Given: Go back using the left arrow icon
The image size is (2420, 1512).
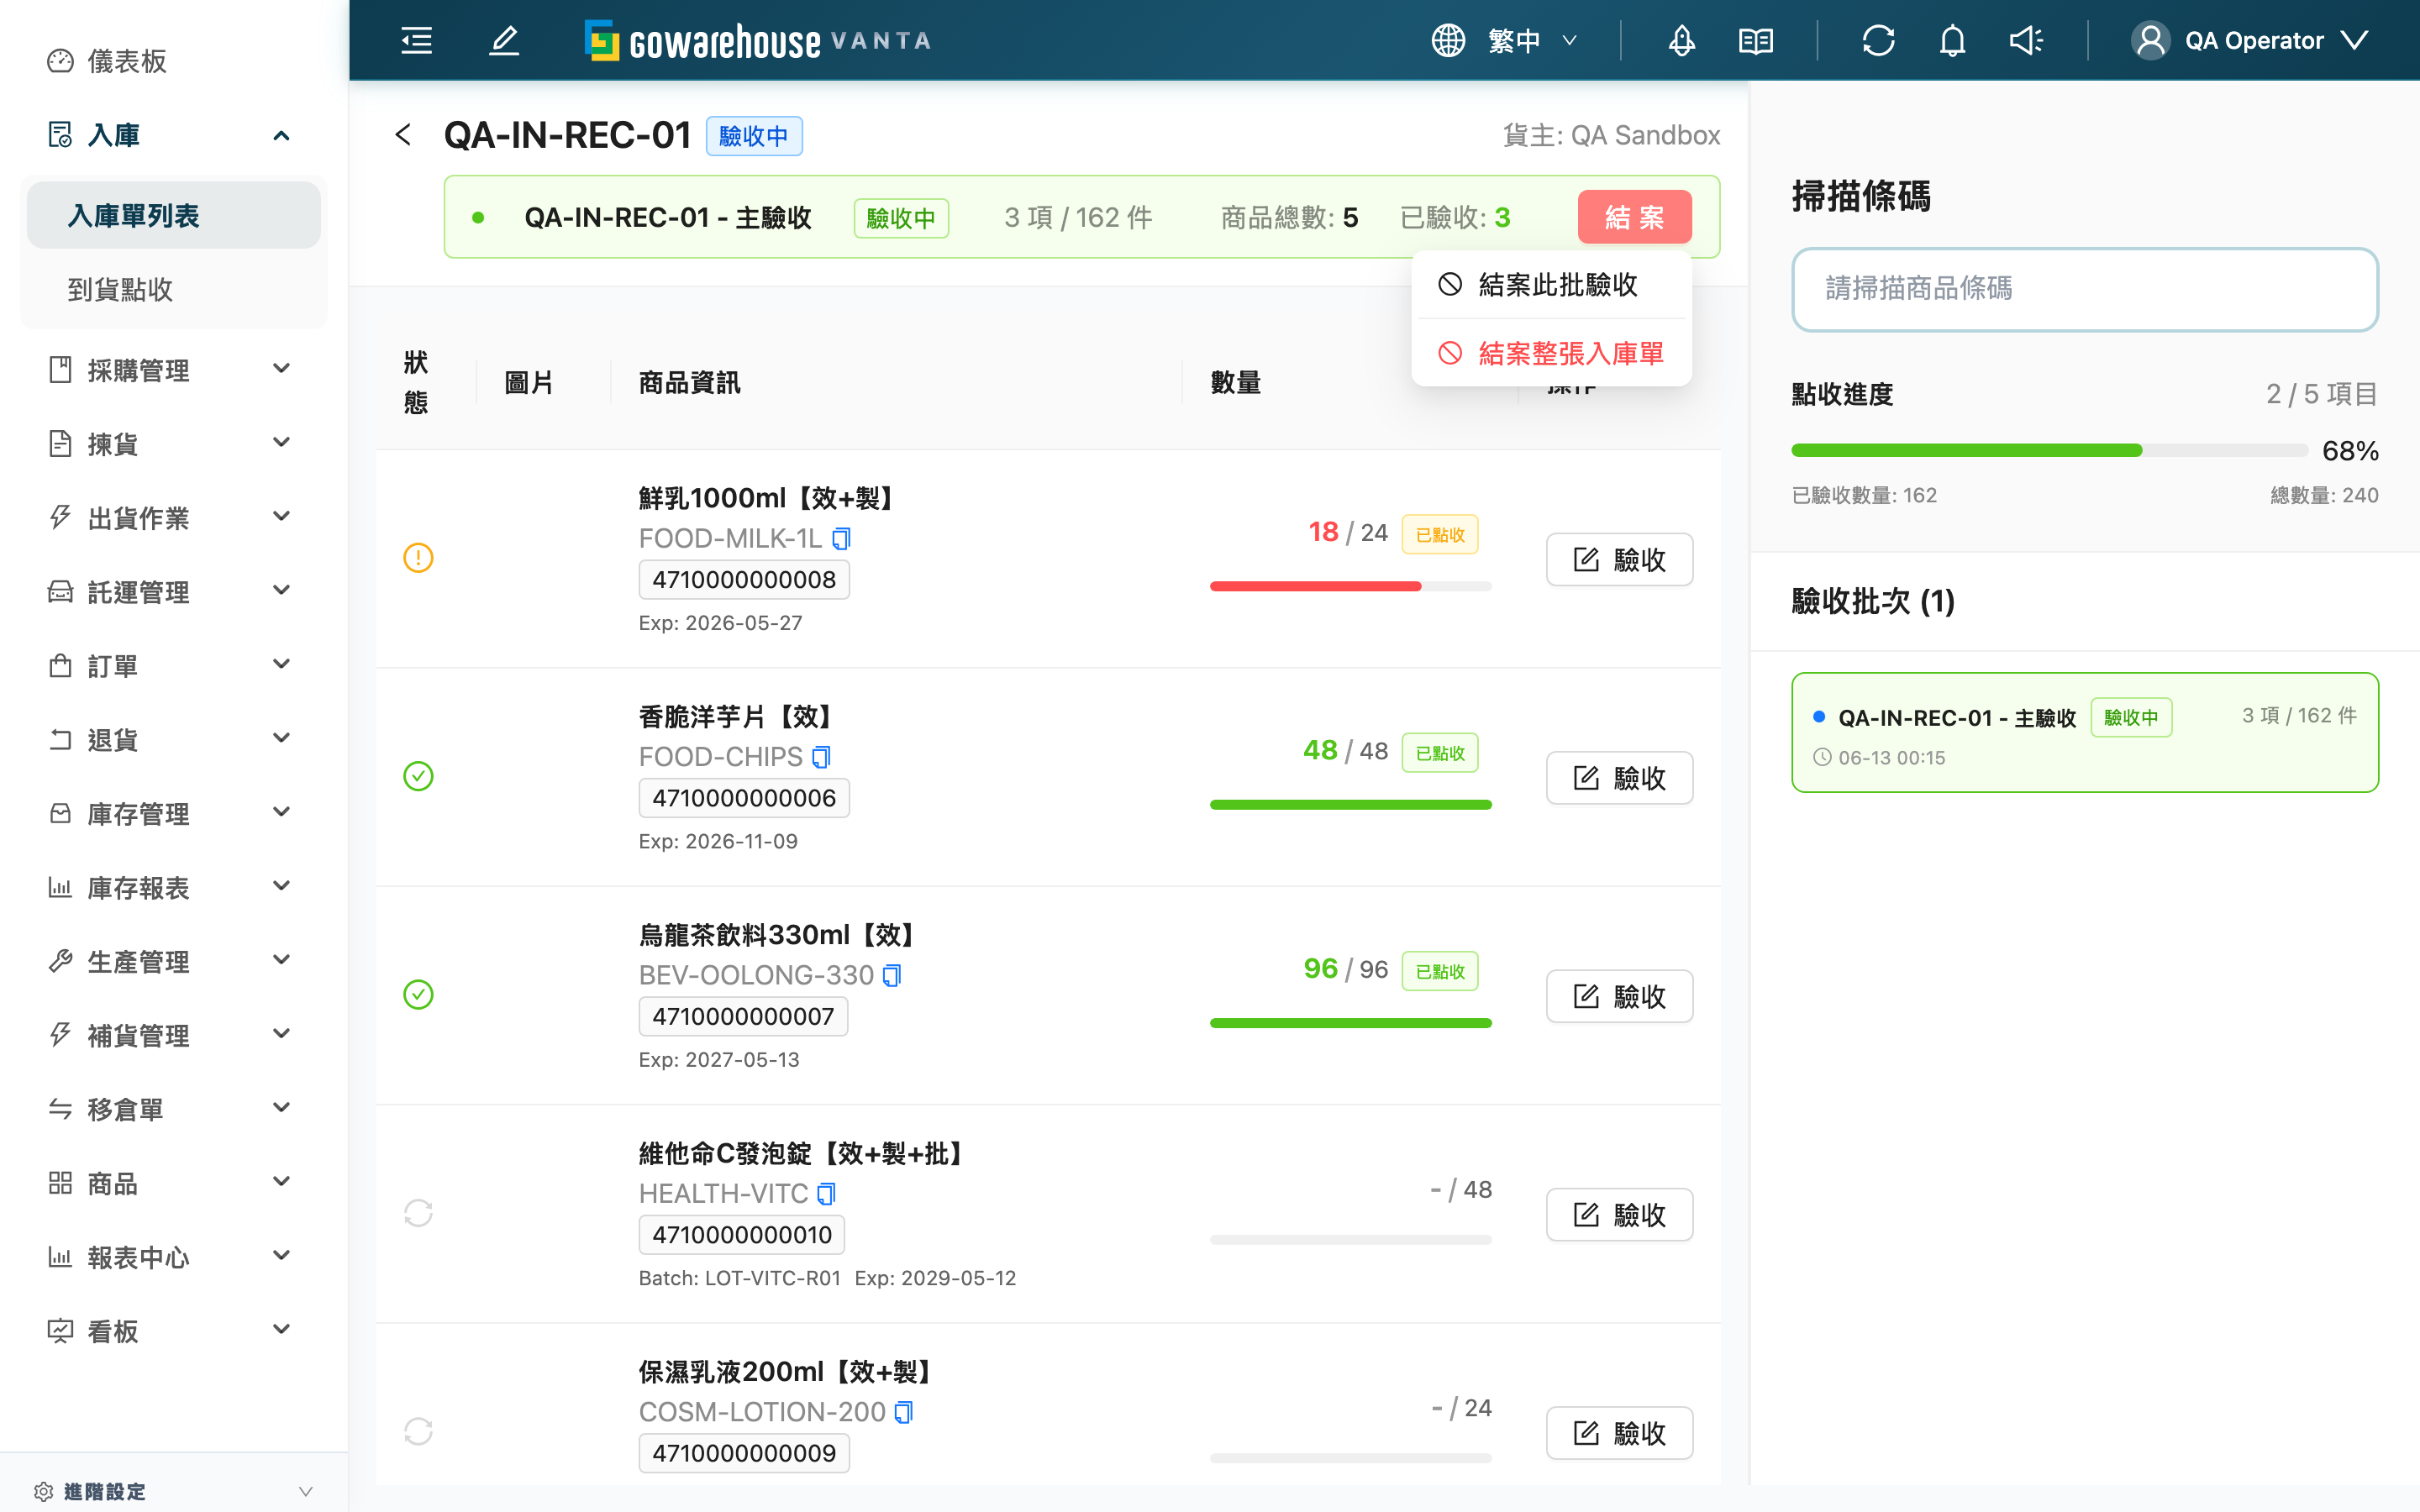Looking at the screenshot, I should (x=403, y=134).
